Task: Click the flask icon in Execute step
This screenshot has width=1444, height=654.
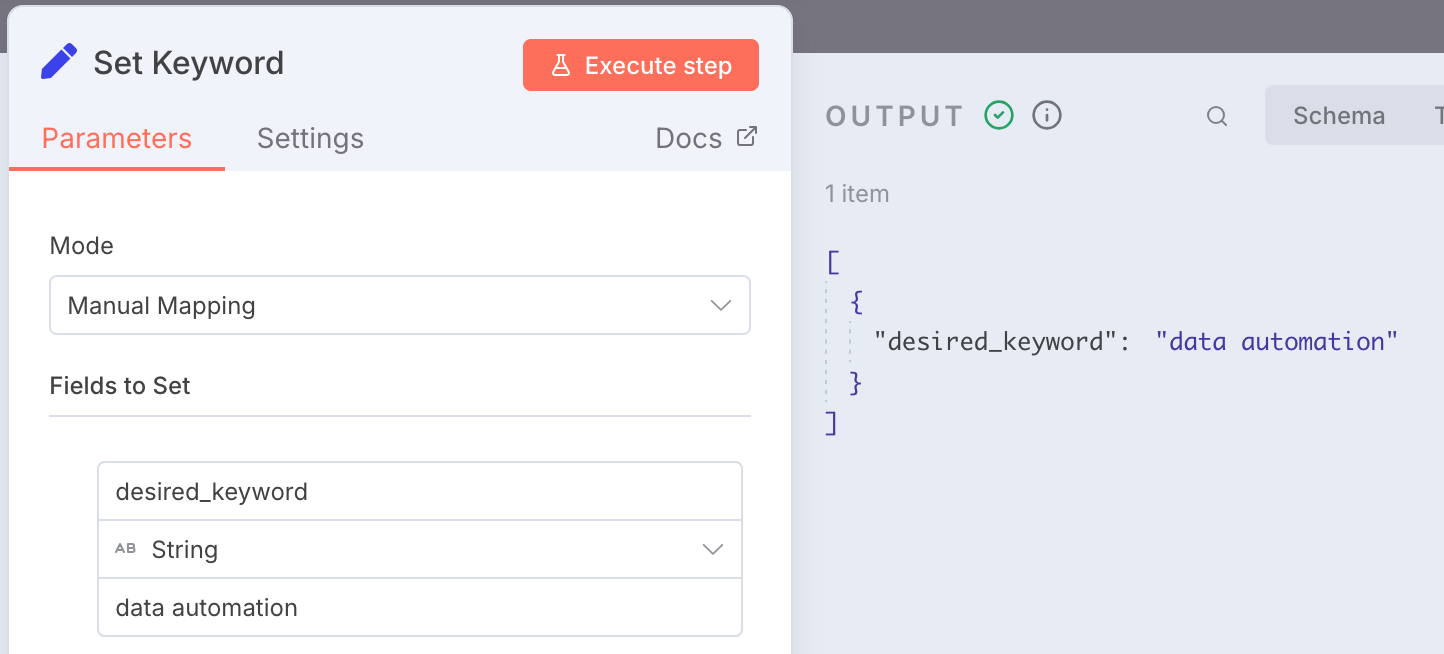Action: tap(561, 66)
